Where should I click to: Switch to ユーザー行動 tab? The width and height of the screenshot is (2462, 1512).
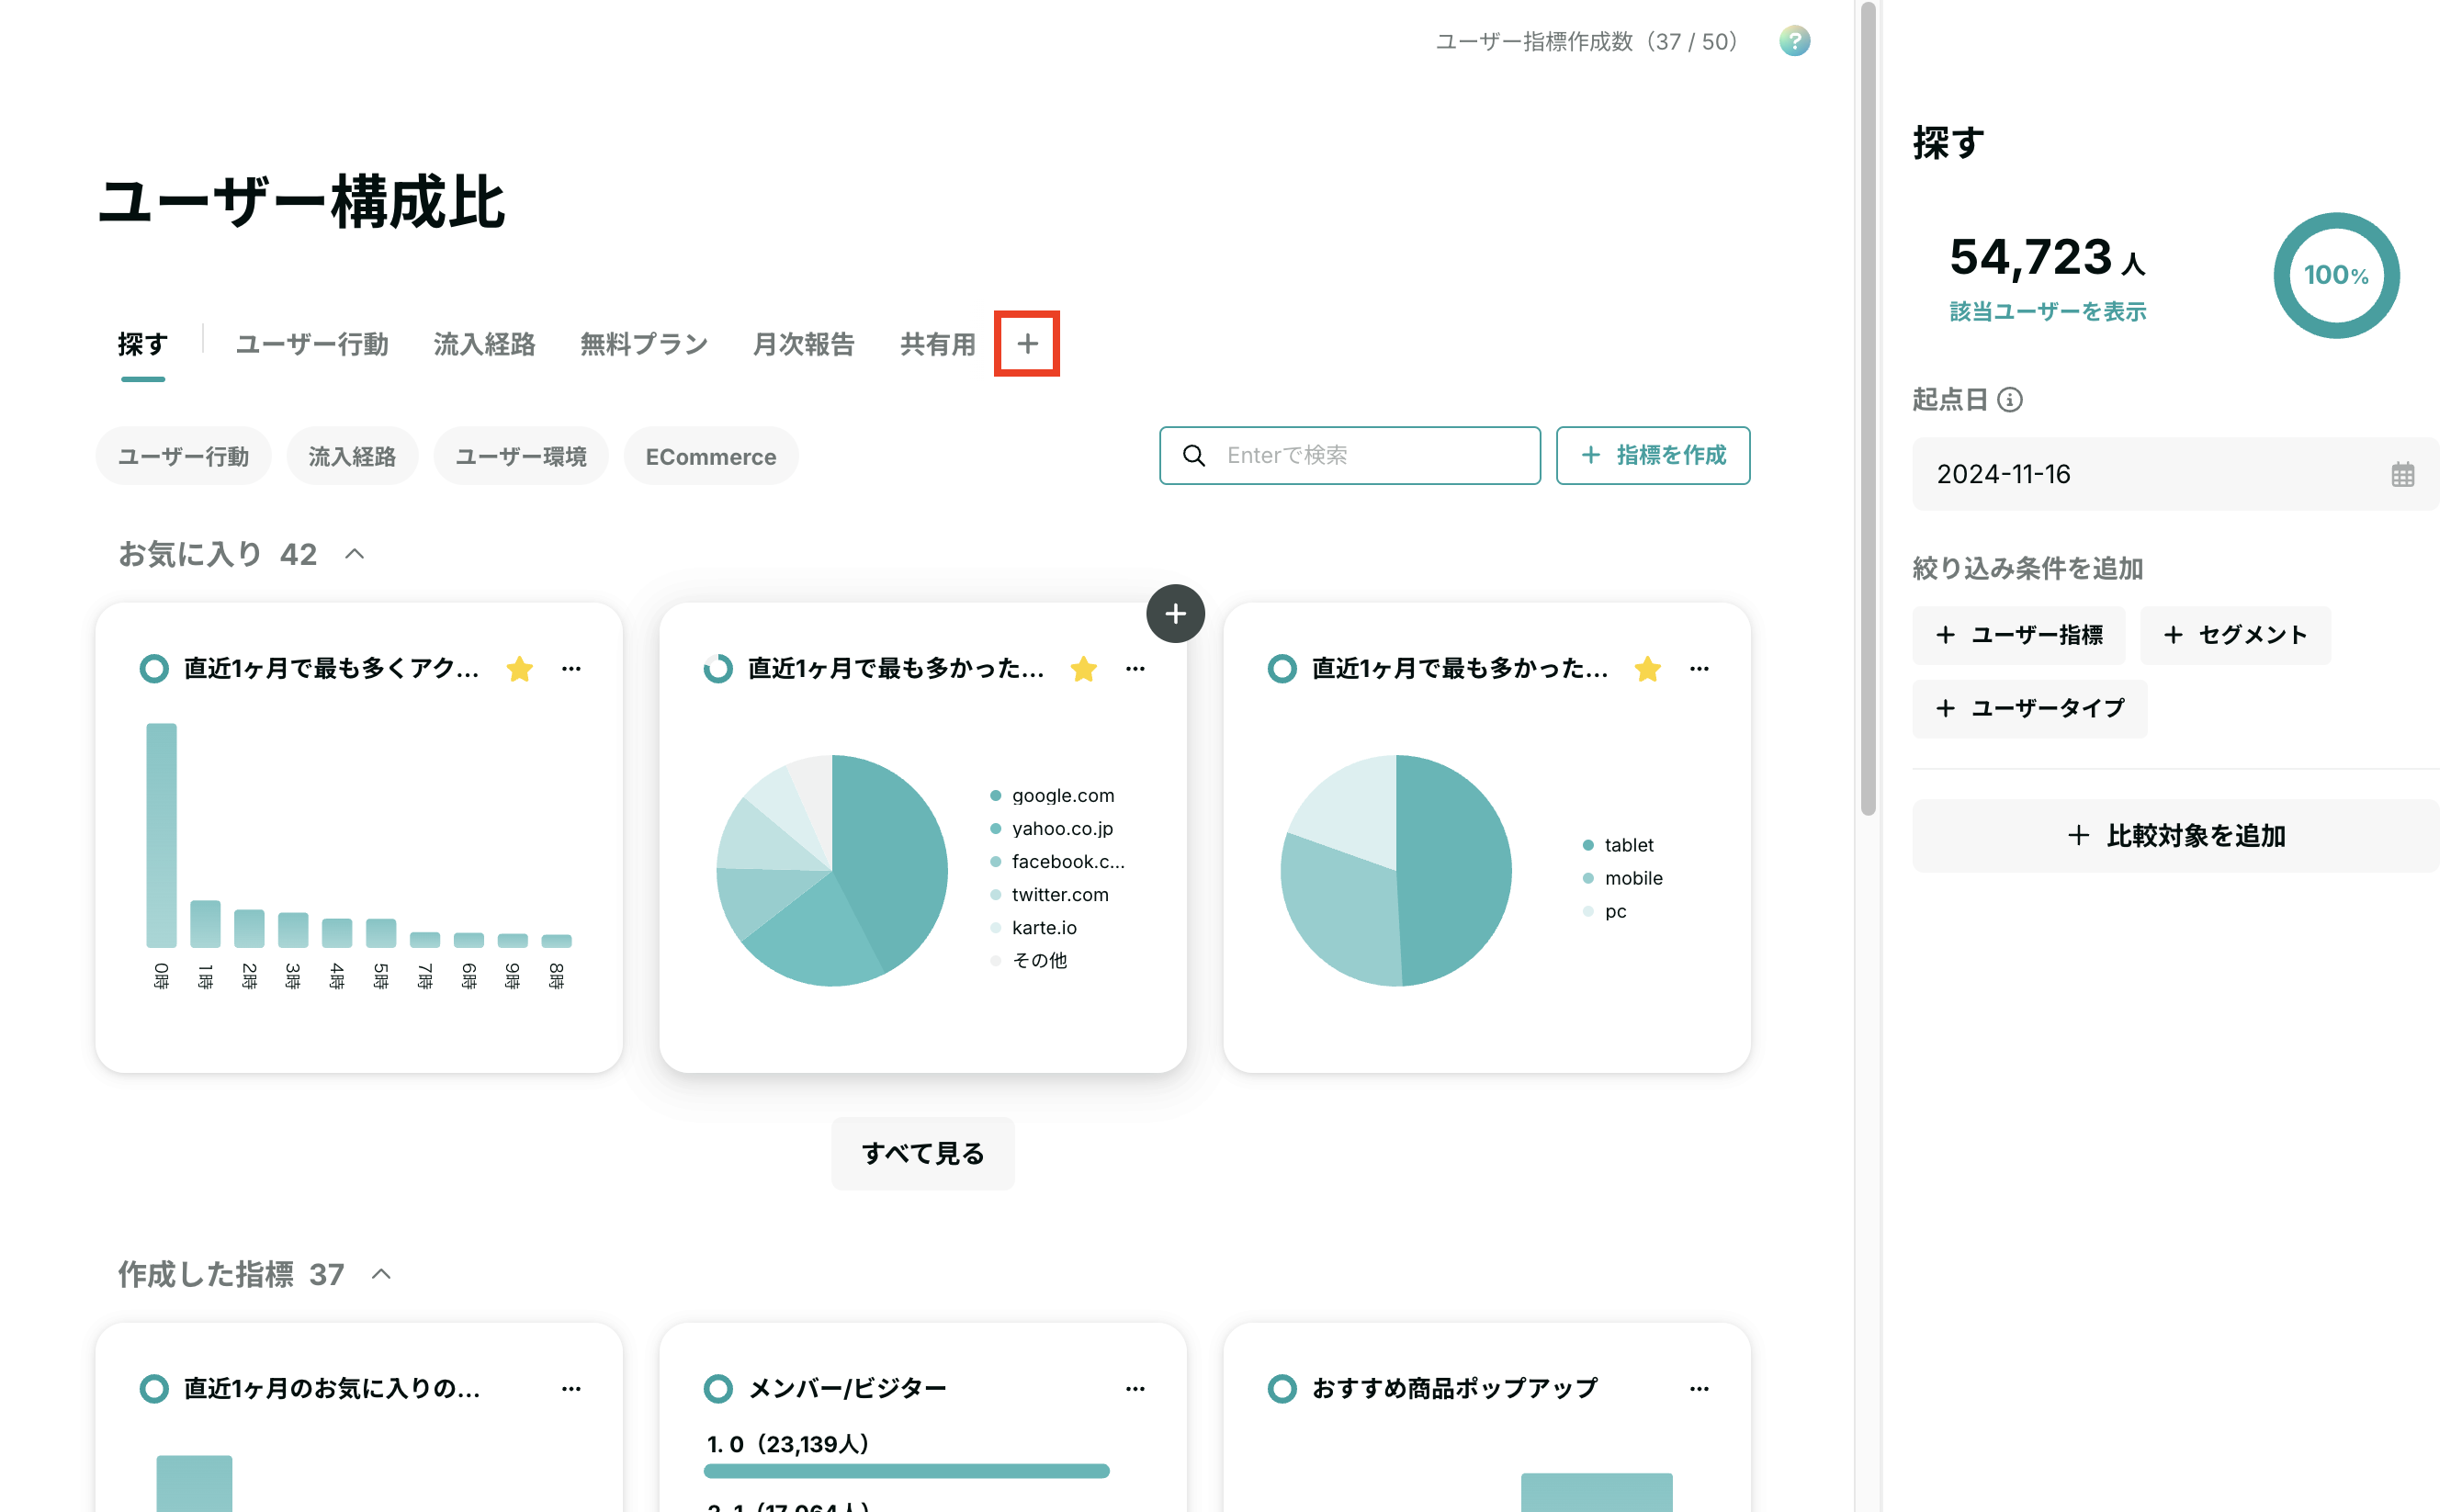(312, 344)
